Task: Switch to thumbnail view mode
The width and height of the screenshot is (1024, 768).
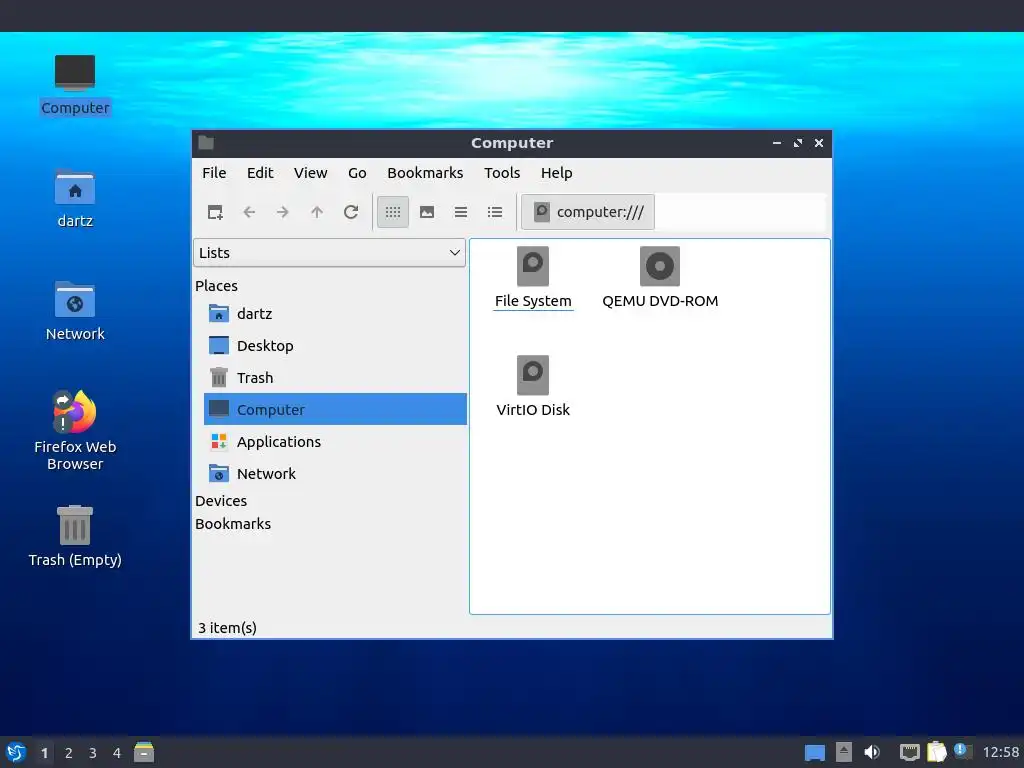Action: [427, 212]
